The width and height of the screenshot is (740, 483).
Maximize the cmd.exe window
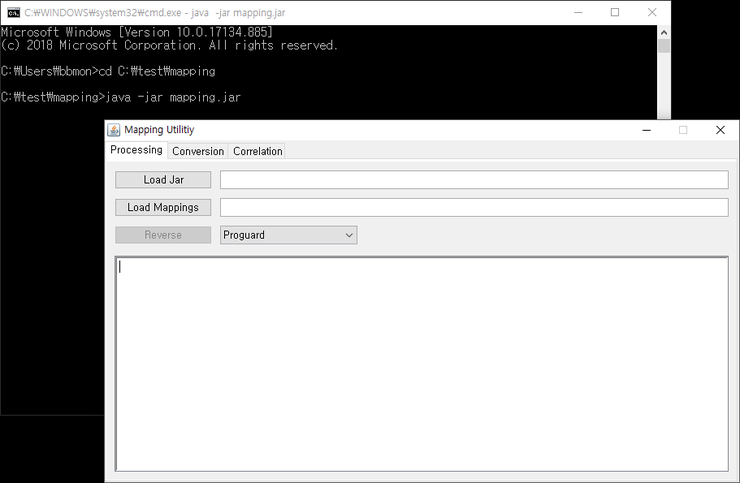click(615, 12)
